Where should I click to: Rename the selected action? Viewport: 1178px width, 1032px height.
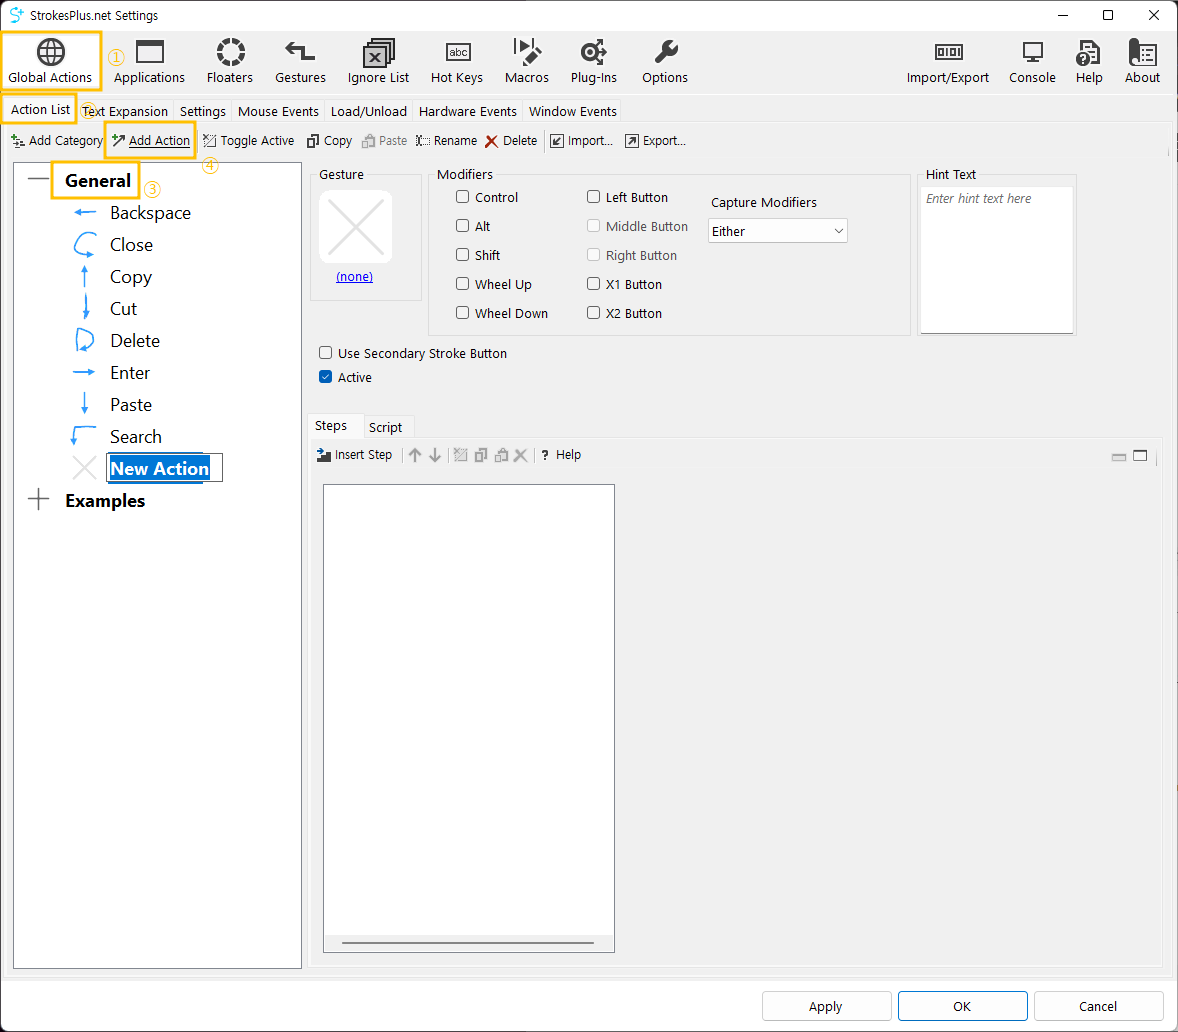coord(446,140)
